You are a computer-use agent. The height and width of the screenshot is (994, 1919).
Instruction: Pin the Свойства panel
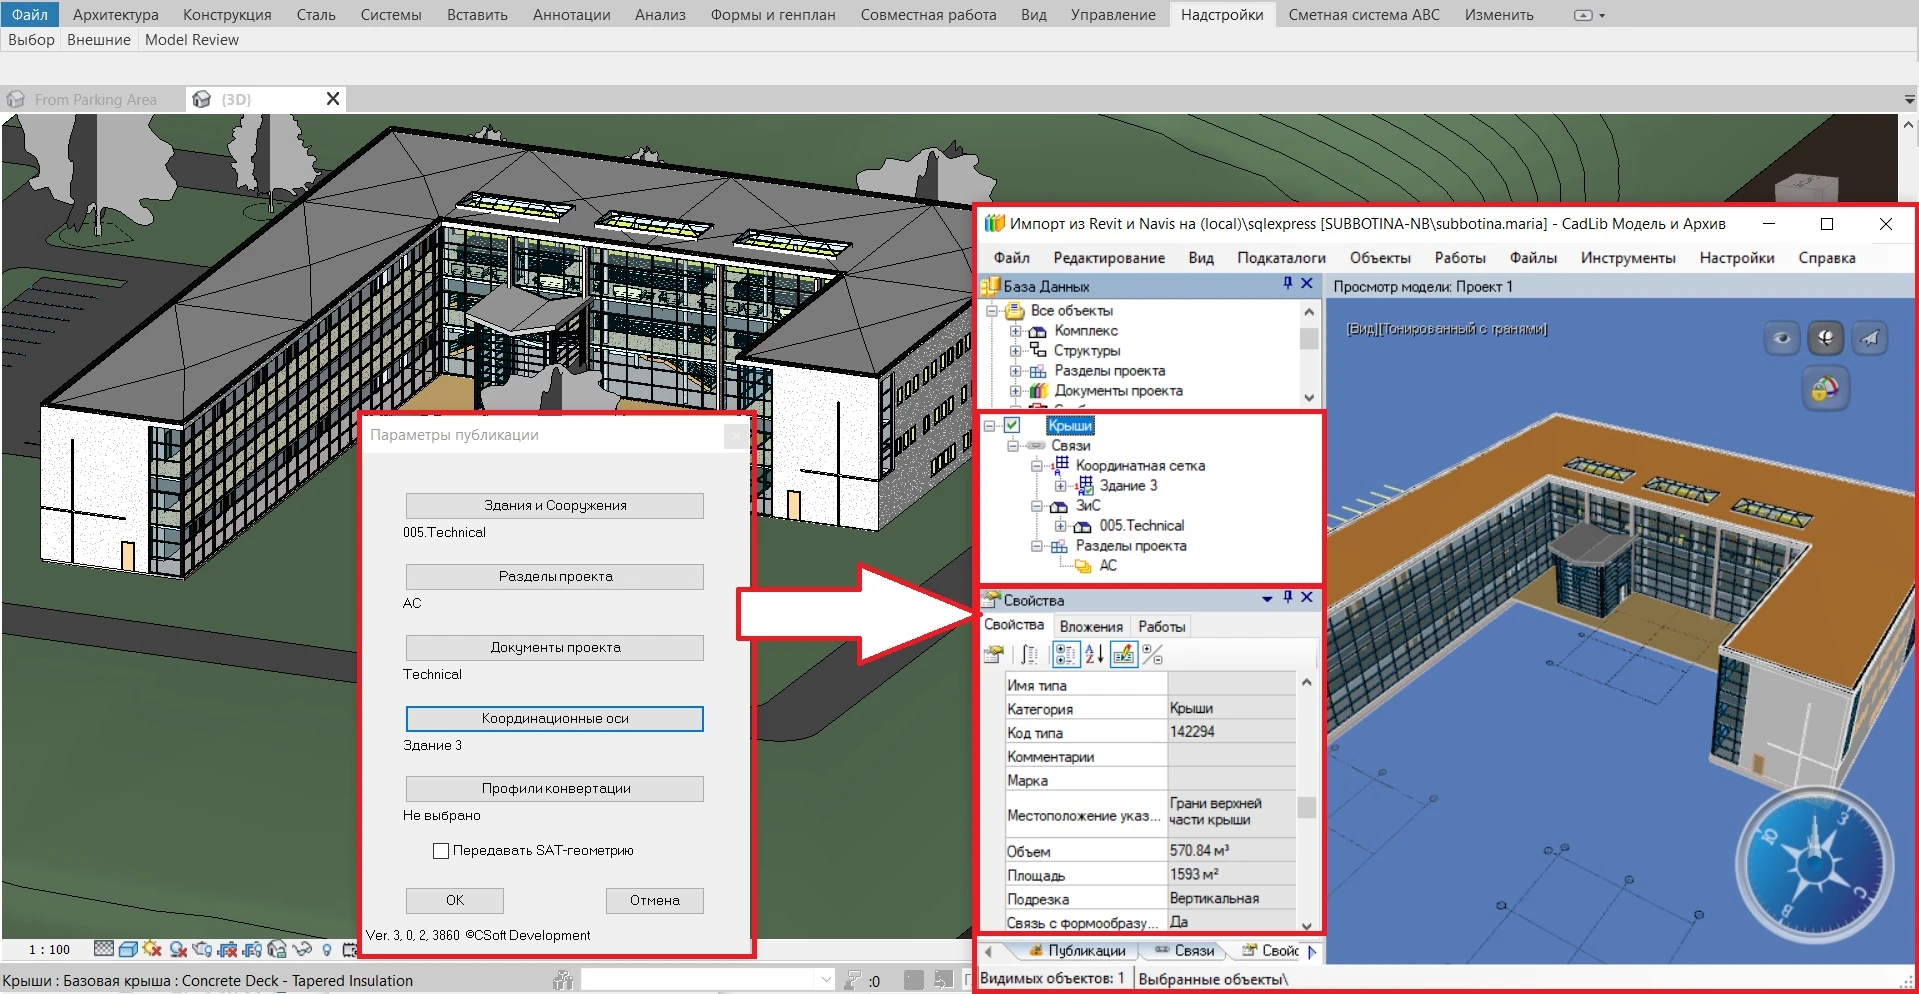(1287, 598)
